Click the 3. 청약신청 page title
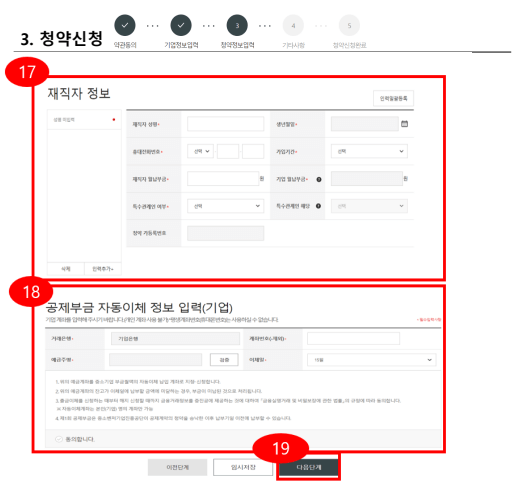528x483 pixels. point(62,39)
